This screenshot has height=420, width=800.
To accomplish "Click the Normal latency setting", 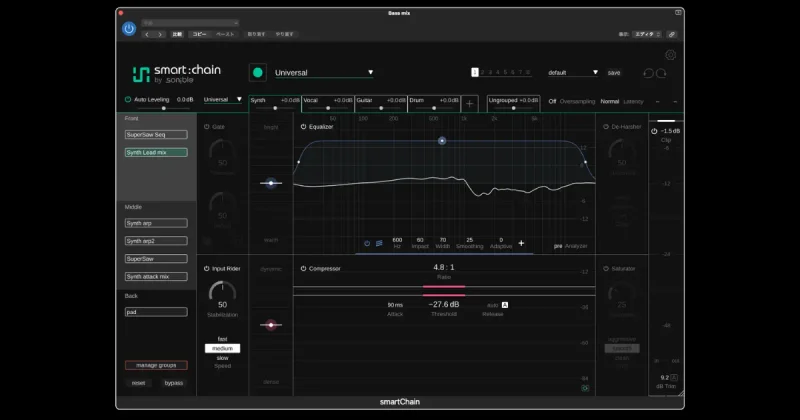I will click(x=610, y=102).
